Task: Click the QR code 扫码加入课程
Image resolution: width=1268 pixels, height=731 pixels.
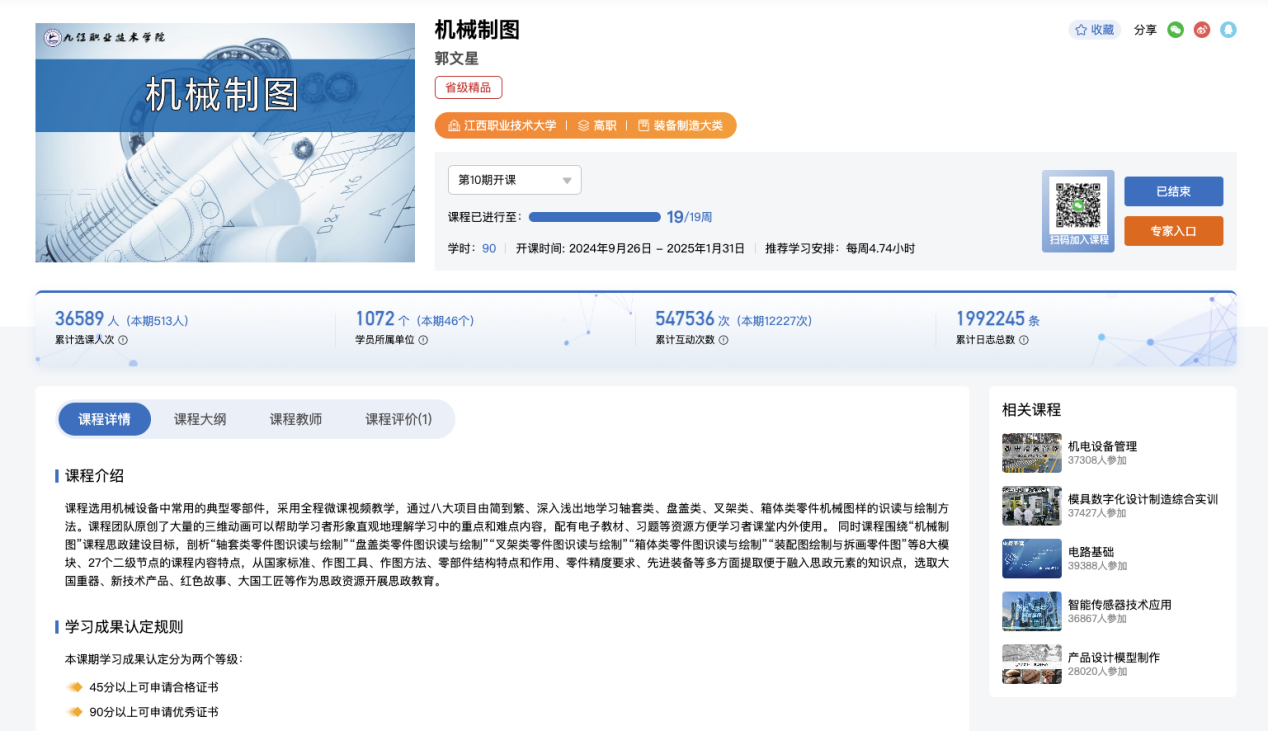Action: (1078, 206)
